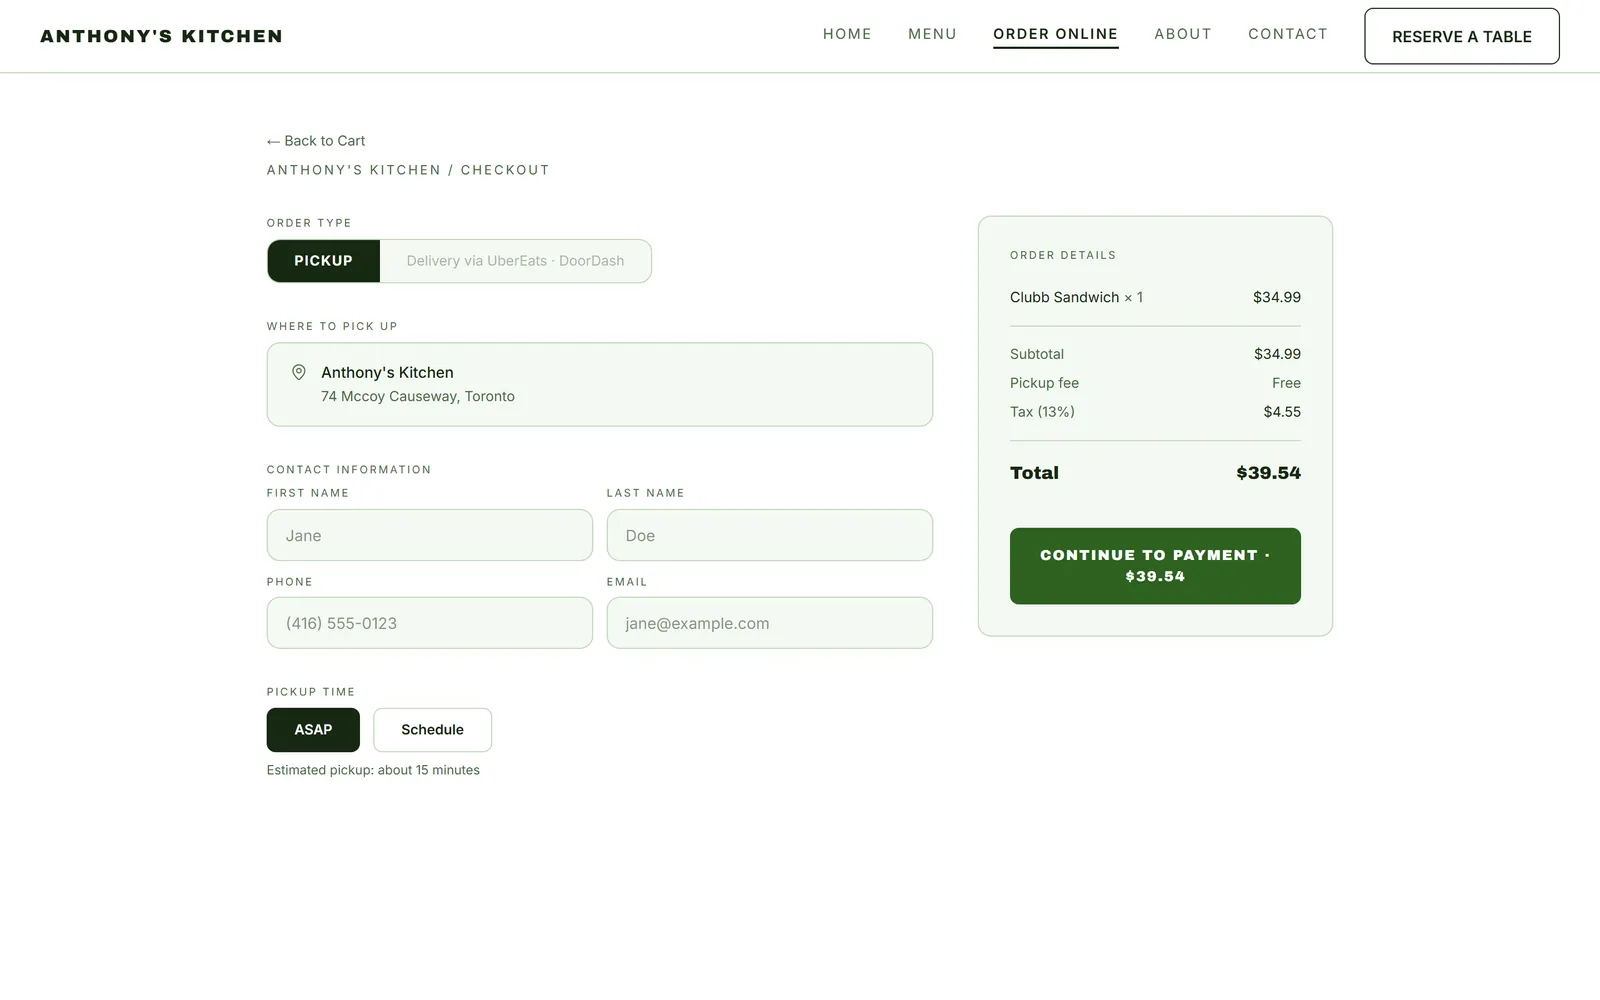Click Continue to Payment $39.54 button

tap(1155, 566)
